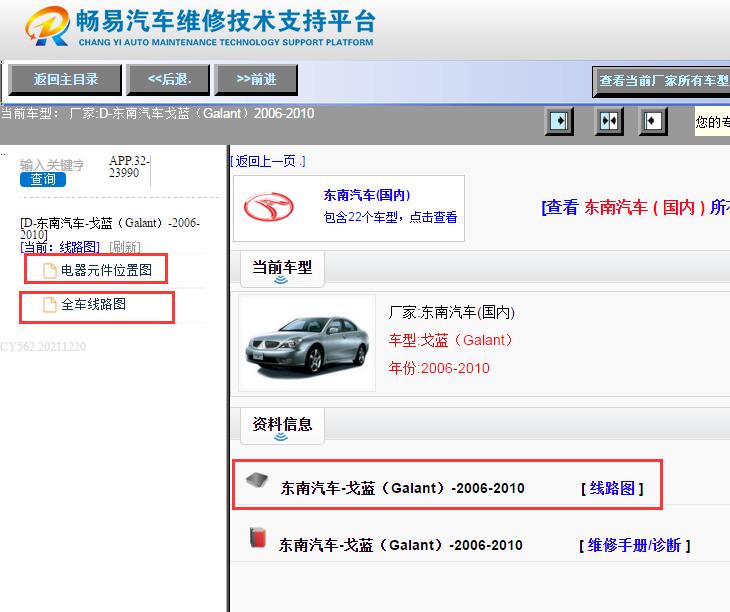Click the keyword search input field
The image size is (730, 612).
(52, 165)
